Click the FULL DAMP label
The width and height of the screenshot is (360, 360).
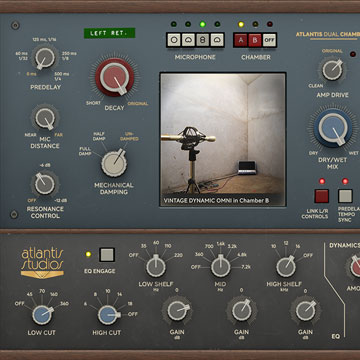point(85,151)
